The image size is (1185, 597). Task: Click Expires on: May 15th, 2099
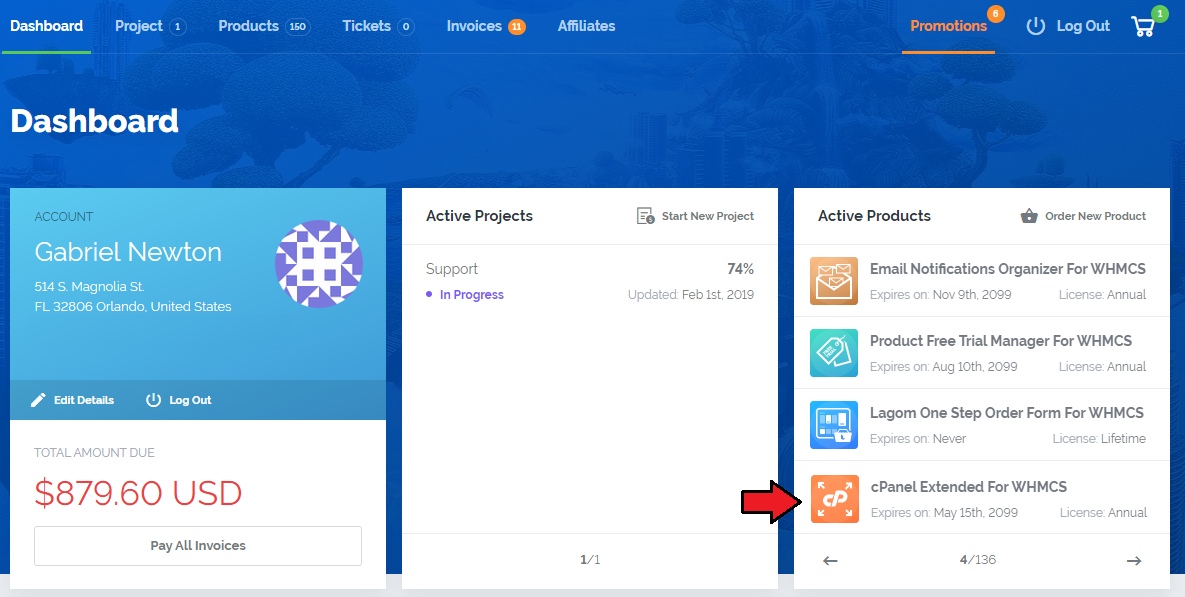945,512
